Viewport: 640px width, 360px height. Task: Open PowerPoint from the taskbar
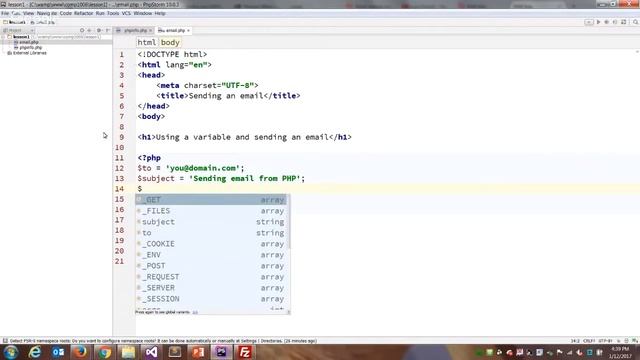click(x=198, y=352)
